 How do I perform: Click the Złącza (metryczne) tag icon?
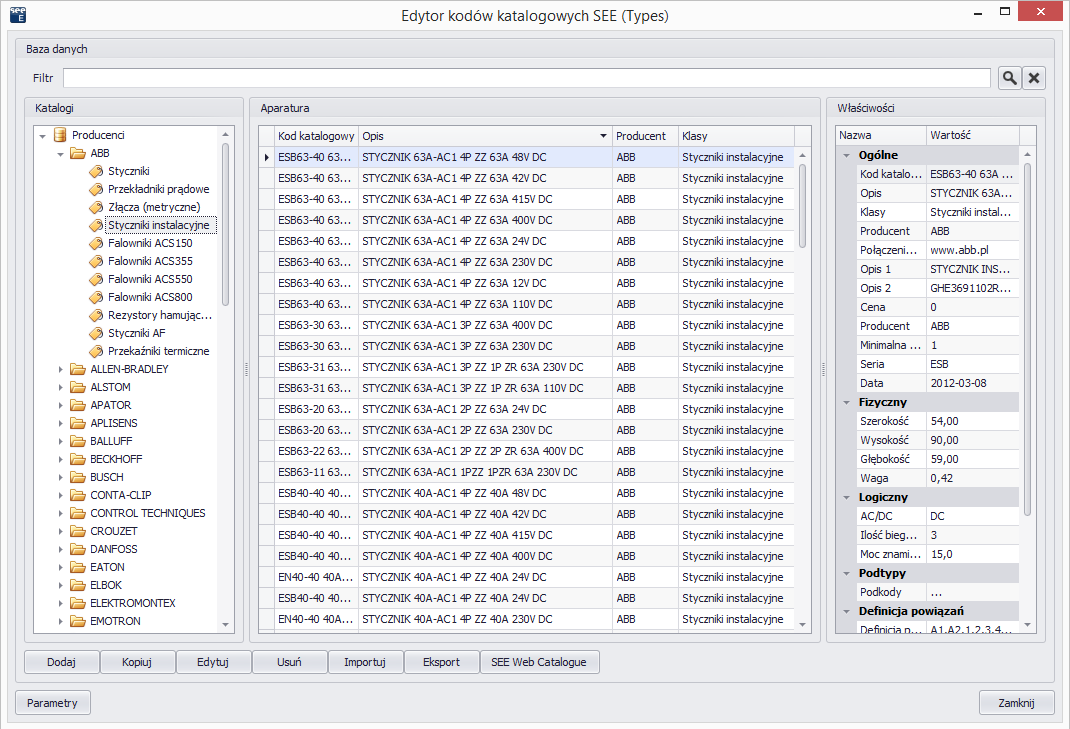pyautogui.click(x=96, y=207)
